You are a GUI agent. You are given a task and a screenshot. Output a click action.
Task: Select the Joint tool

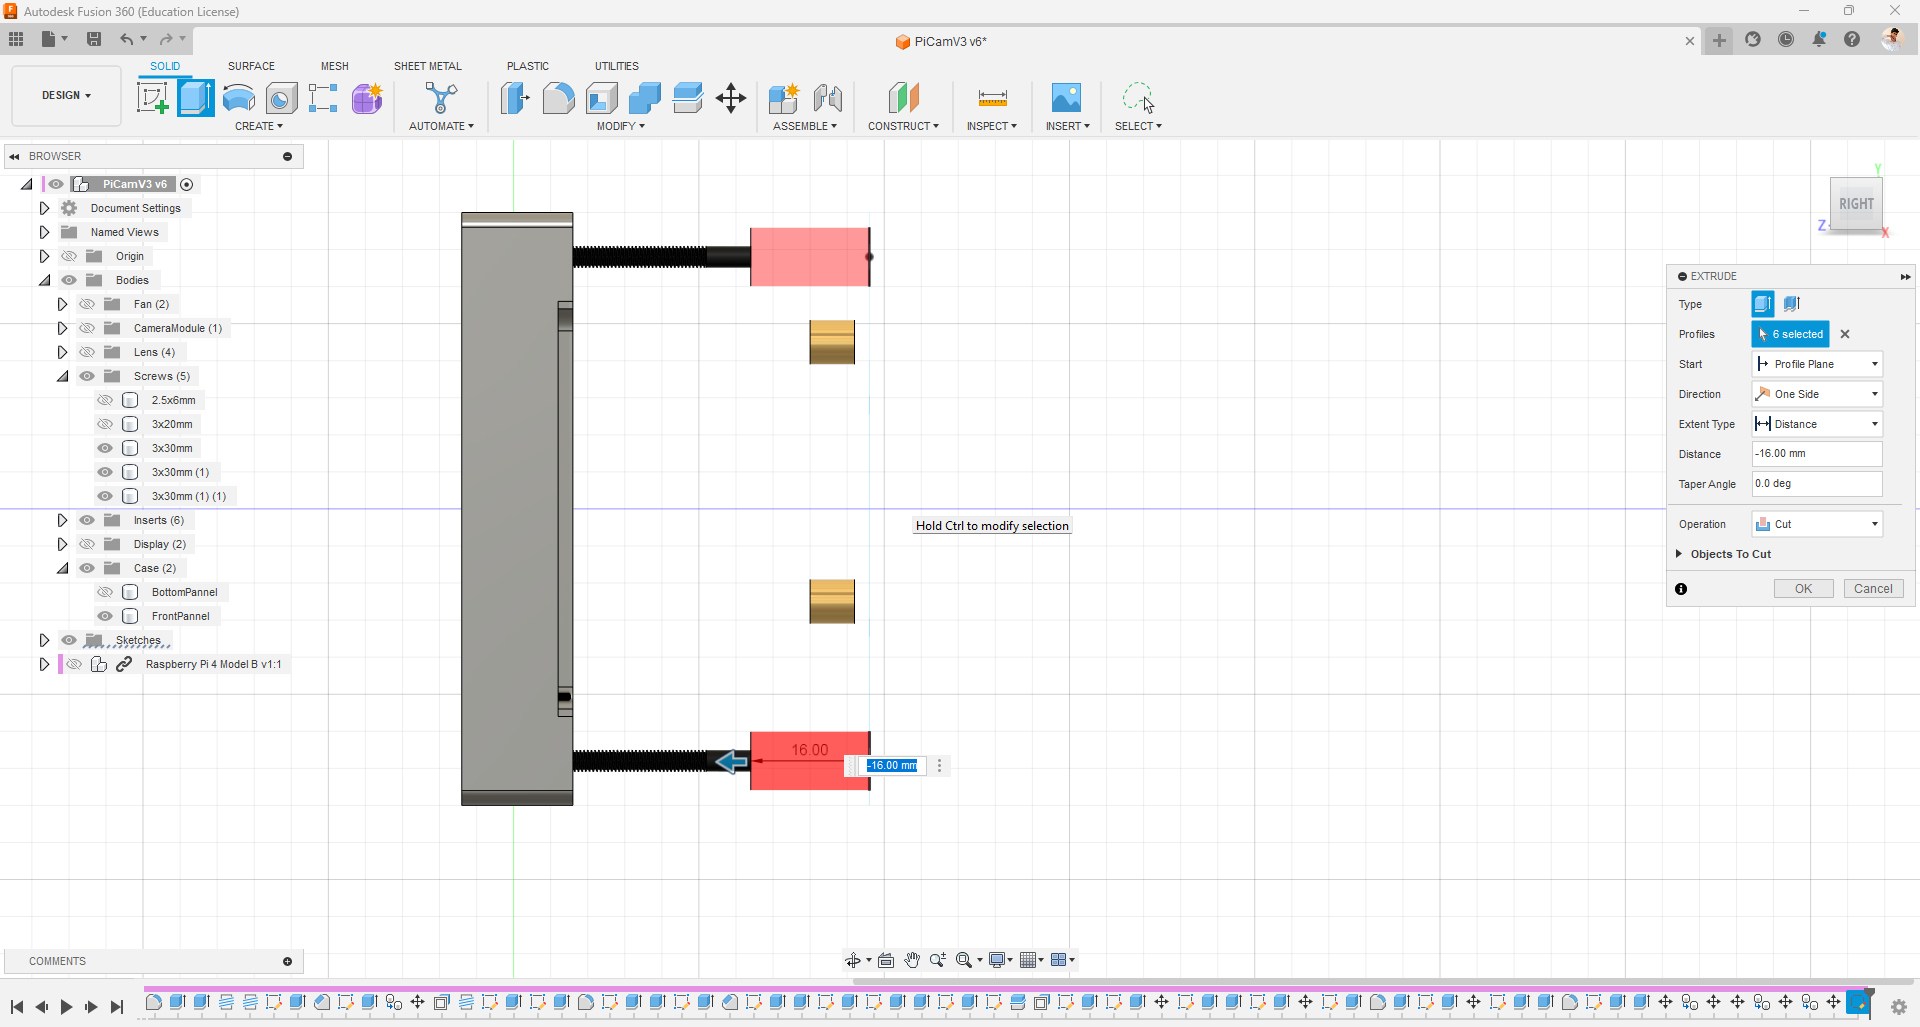(827, 98)
